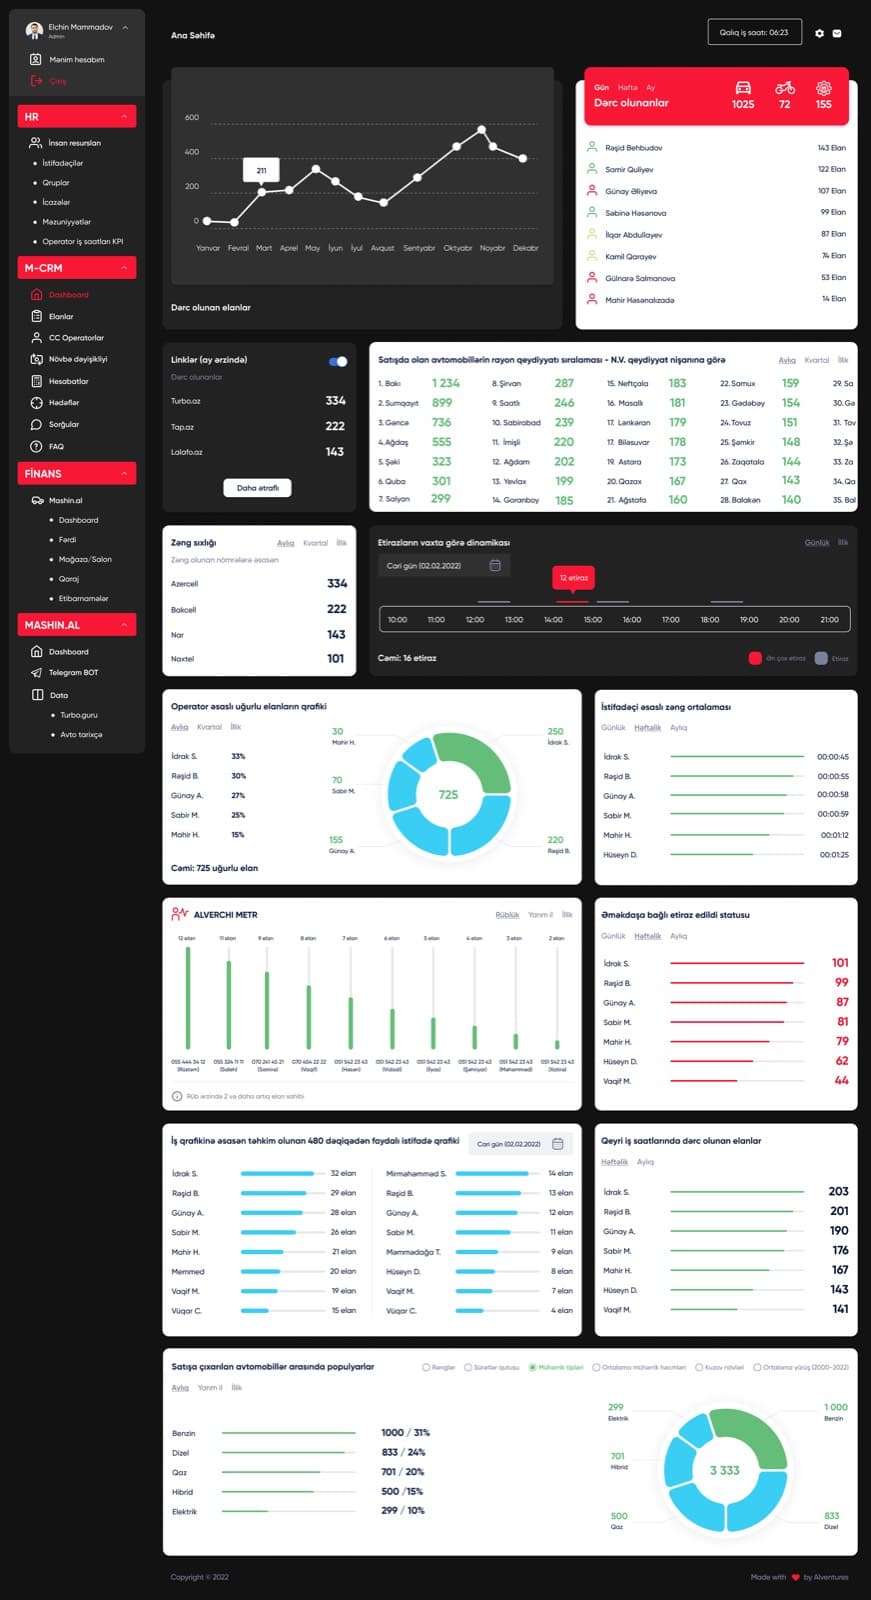Open the mail envelope icon in header
The height and width of the screenshot is (1600, 871).
(837, 33)
